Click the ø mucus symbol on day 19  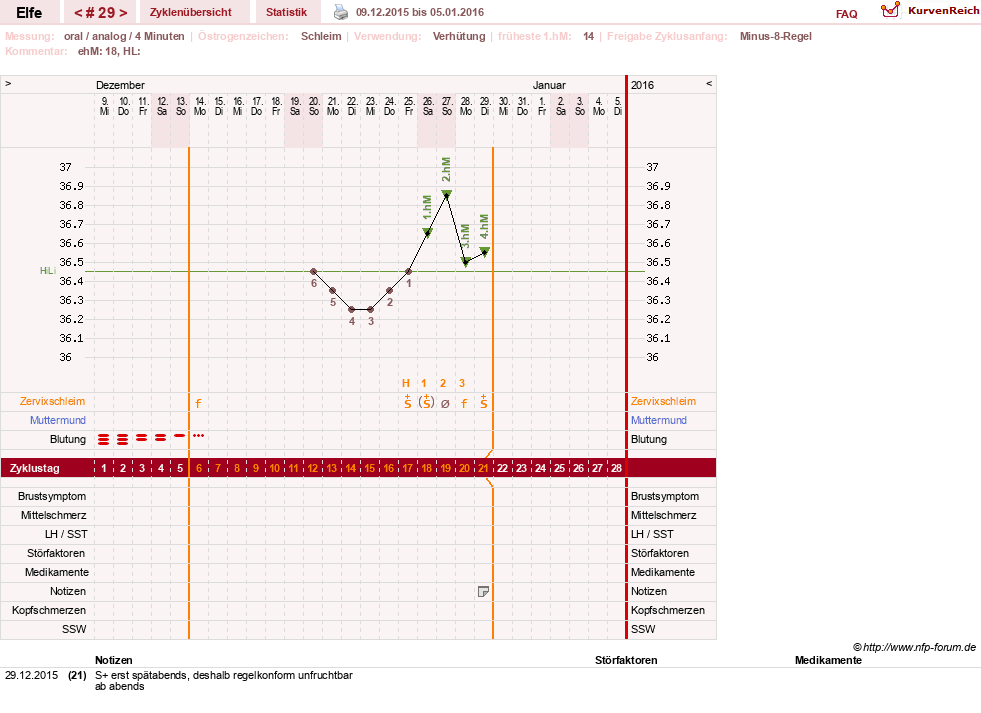coord(445,403)
